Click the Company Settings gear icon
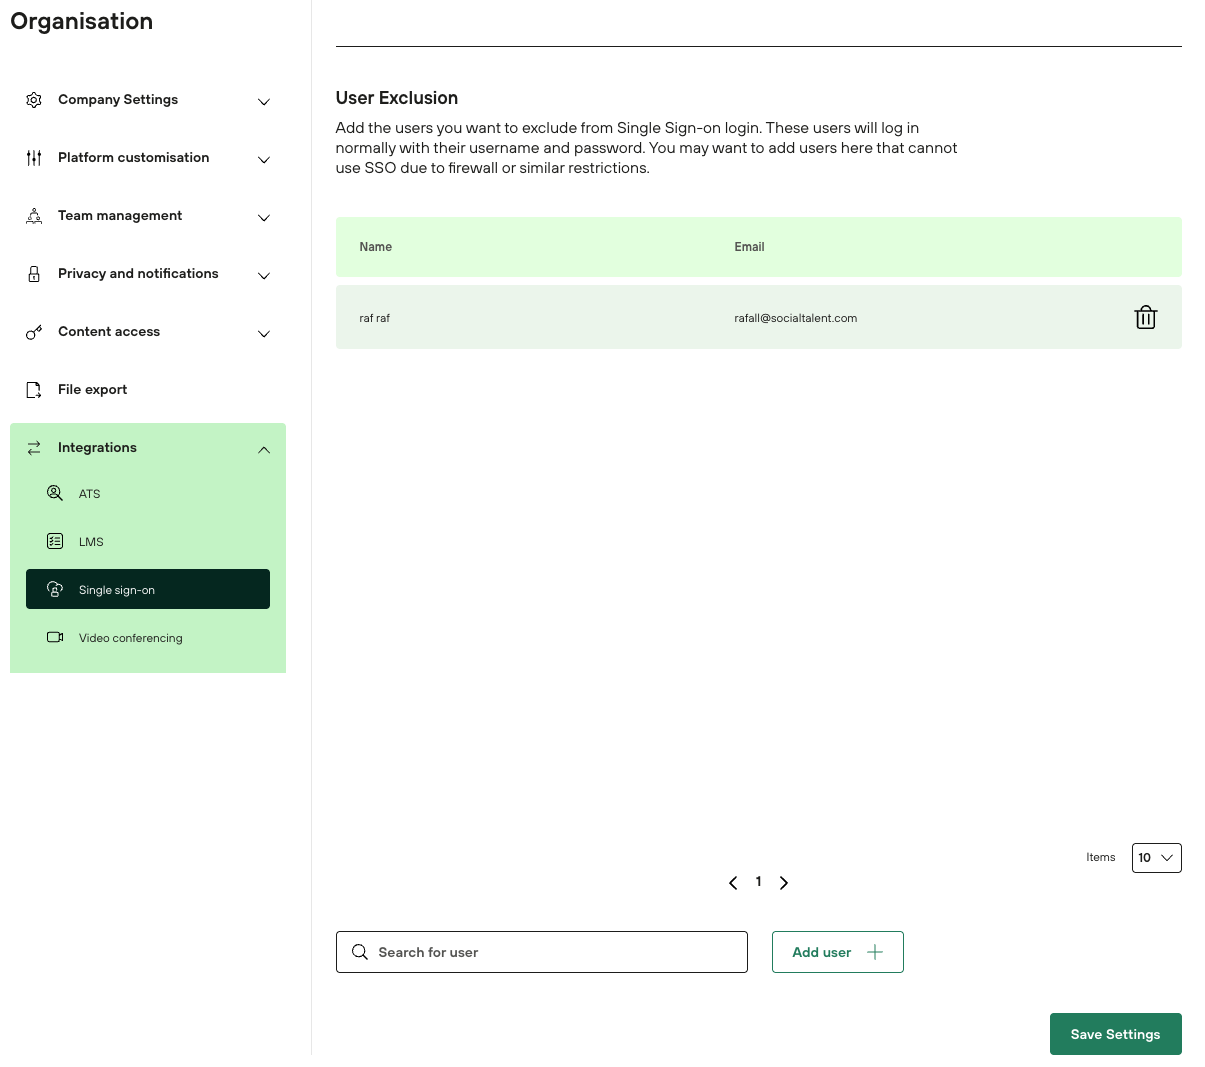The image size is (1205, 1067). (34, 100)
